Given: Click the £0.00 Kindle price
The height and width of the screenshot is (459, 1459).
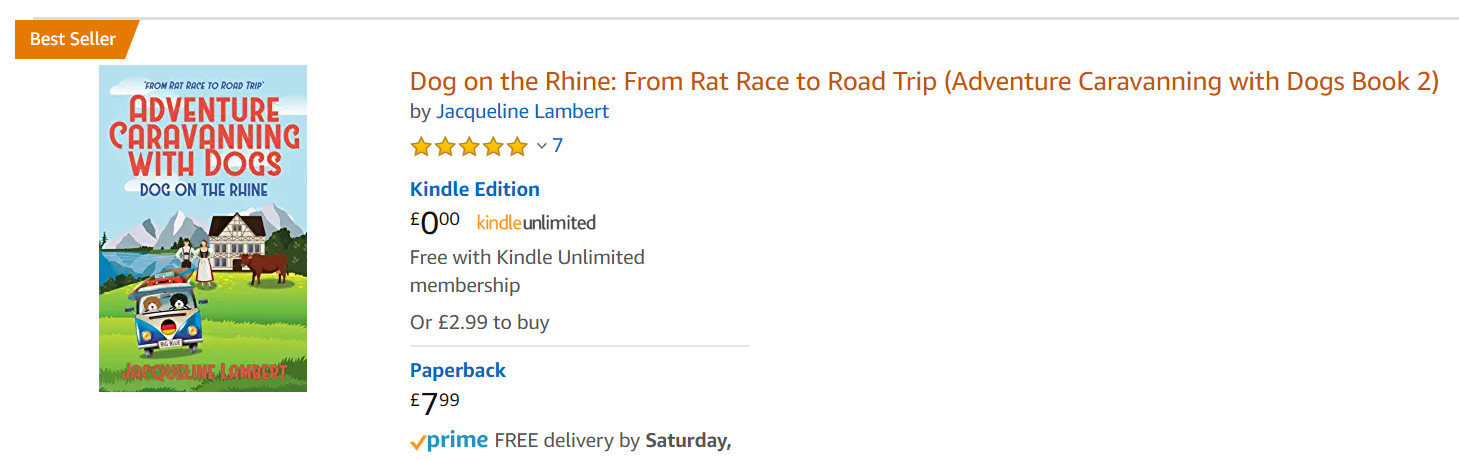Looking at the screenshot, I should (x=435, y=222).
